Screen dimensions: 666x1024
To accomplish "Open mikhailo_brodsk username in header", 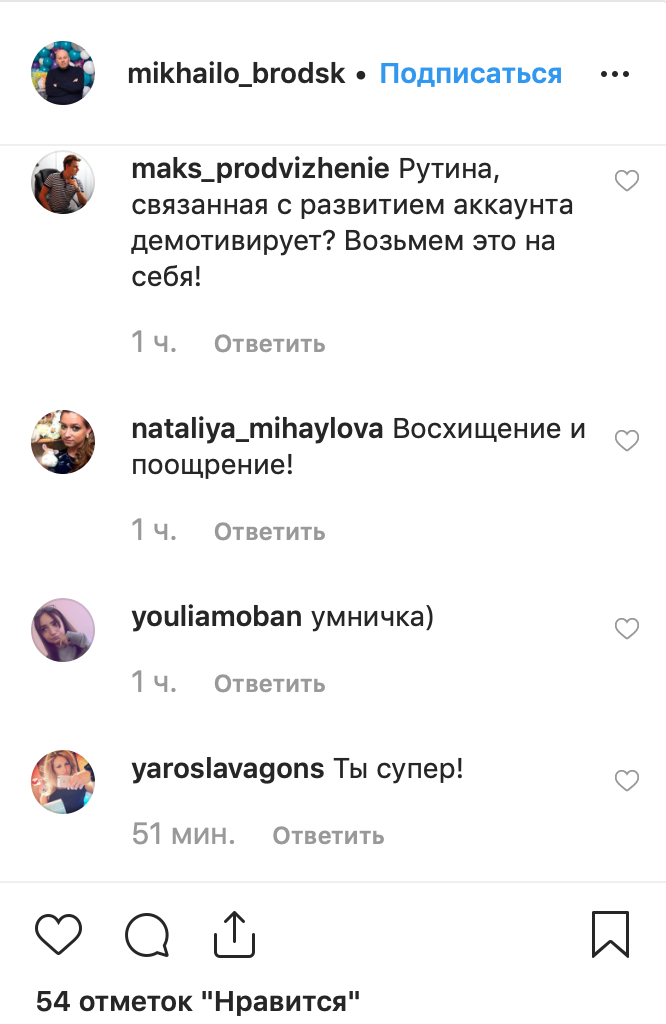I will (x=236, y=74).
